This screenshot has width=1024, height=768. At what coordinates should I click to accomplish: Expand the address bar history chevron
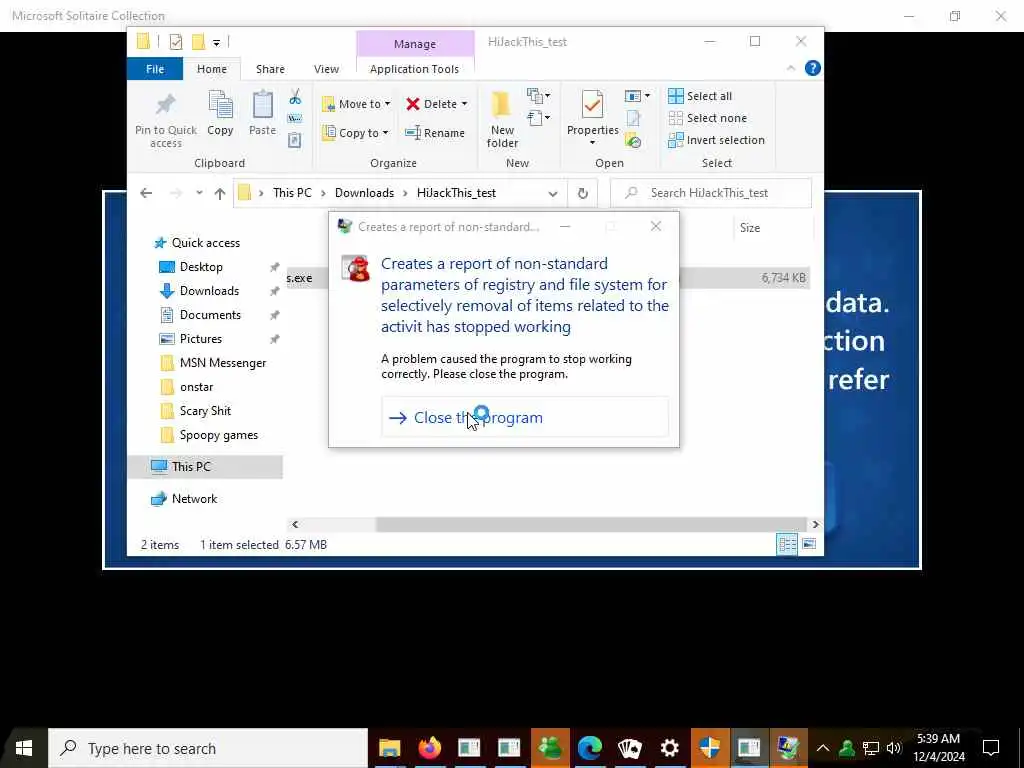[x=552, y=194]
